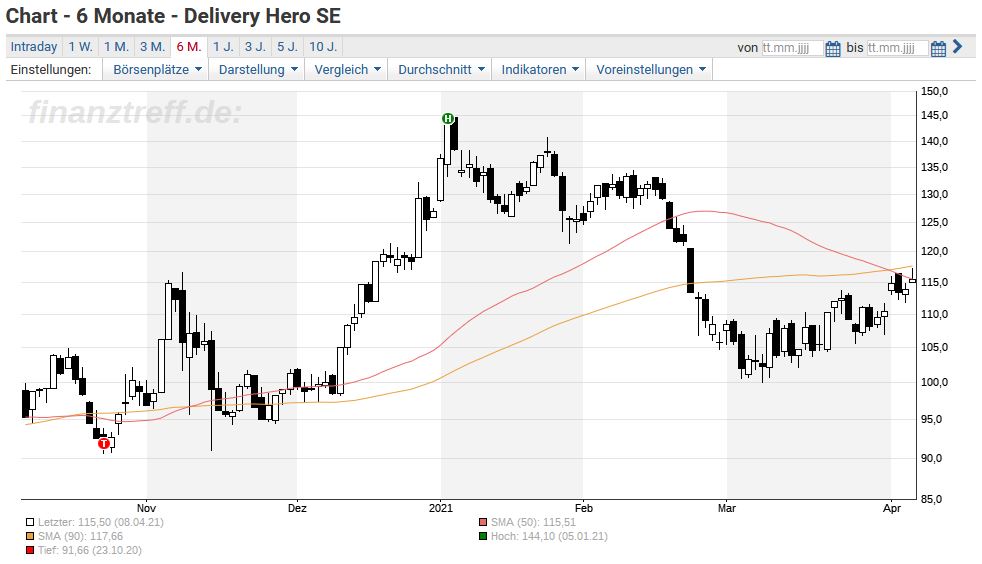
Task: Click the 'Letzter: 115,50 (08.04.21)' legend text
Action: (101, 522)
